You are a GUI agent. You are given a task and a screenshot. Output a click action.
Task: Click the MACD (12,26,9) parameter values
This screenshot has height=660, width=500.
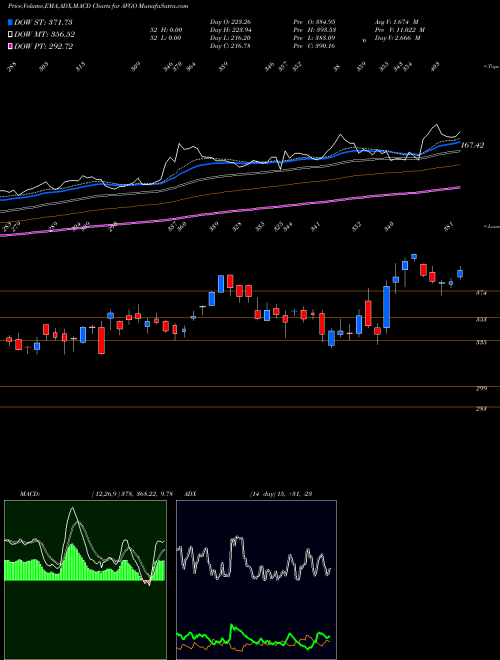[x=132, y=494]
